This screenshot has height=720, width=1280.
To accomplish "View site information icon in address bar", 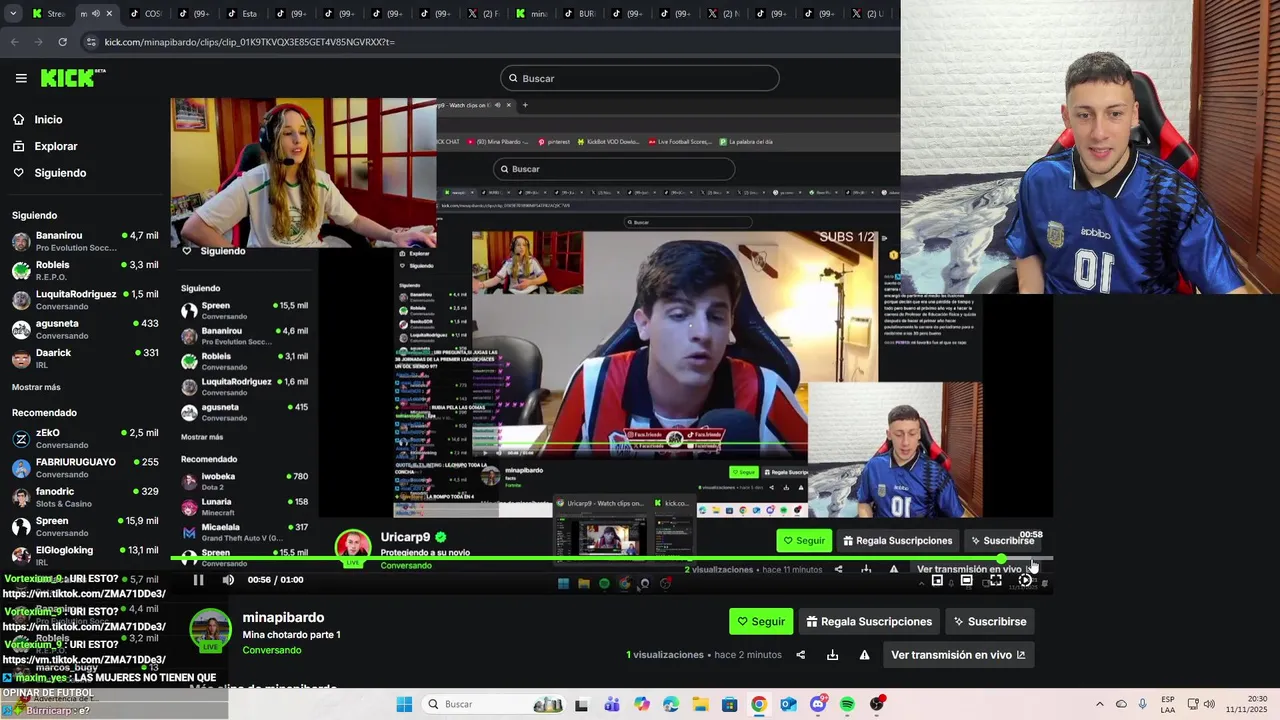I will tap(91, 42).
